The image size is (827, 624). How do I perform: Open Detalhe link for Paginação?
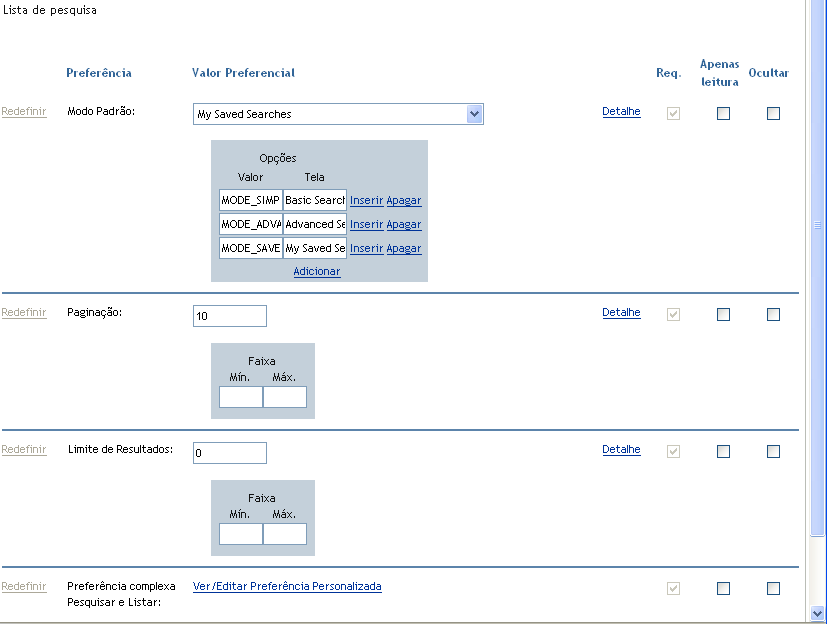[x=621, y=312]
